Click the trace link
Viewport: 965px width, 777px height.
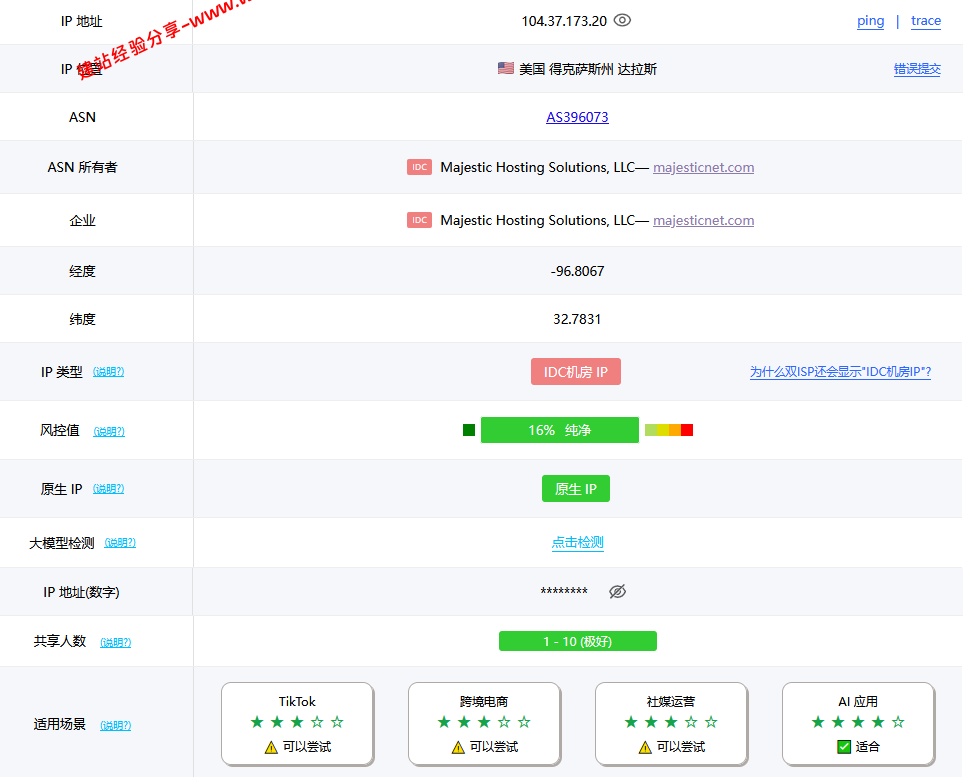point(926,21)
